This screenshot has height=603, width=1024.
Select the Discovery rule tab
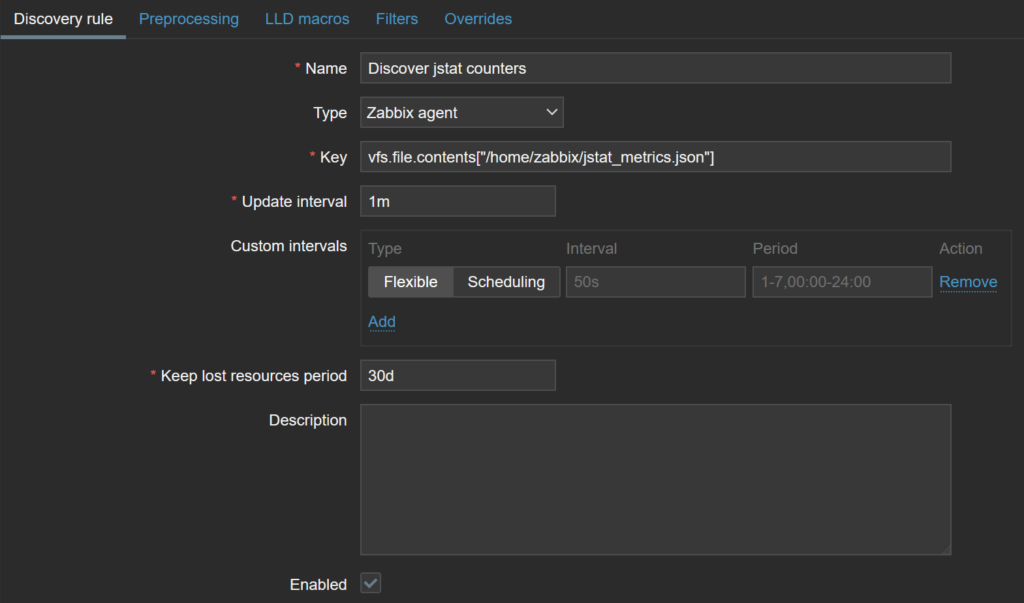(63, 19)
